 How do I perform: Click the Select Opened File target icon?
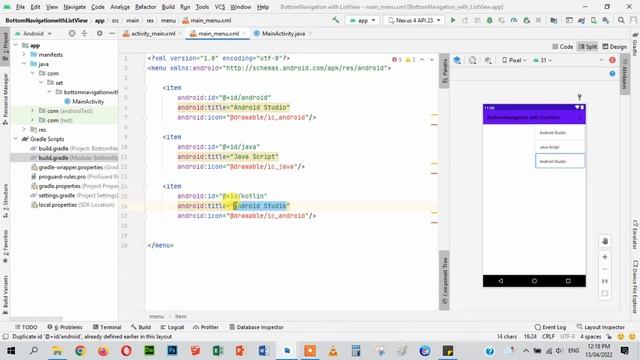point(72,33)
